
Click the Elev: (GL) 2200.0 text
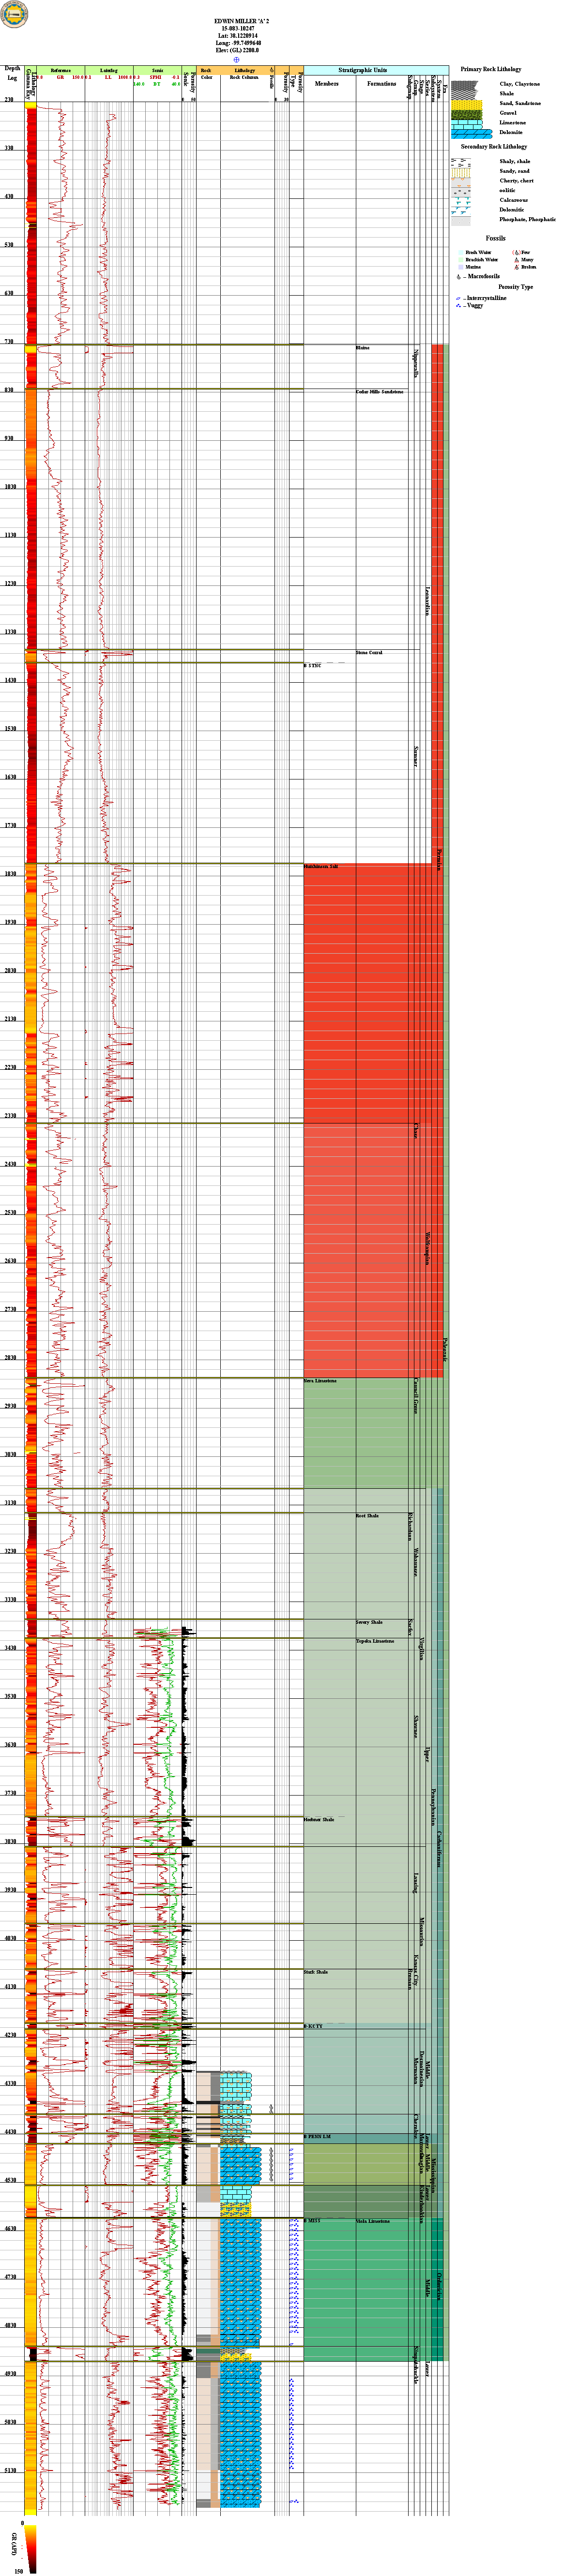pyautogui.click(x=238, y=50)
